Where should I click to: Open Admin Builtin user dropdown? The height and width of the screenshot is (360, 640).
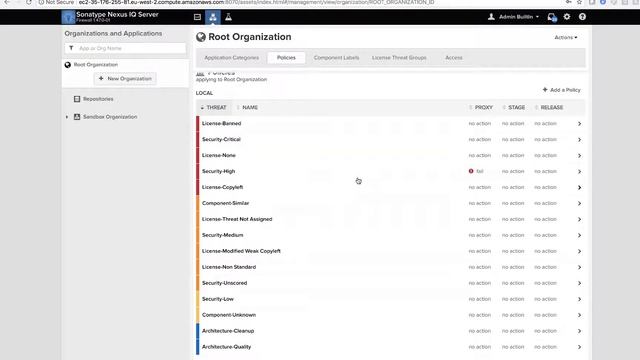coord(518,17)
